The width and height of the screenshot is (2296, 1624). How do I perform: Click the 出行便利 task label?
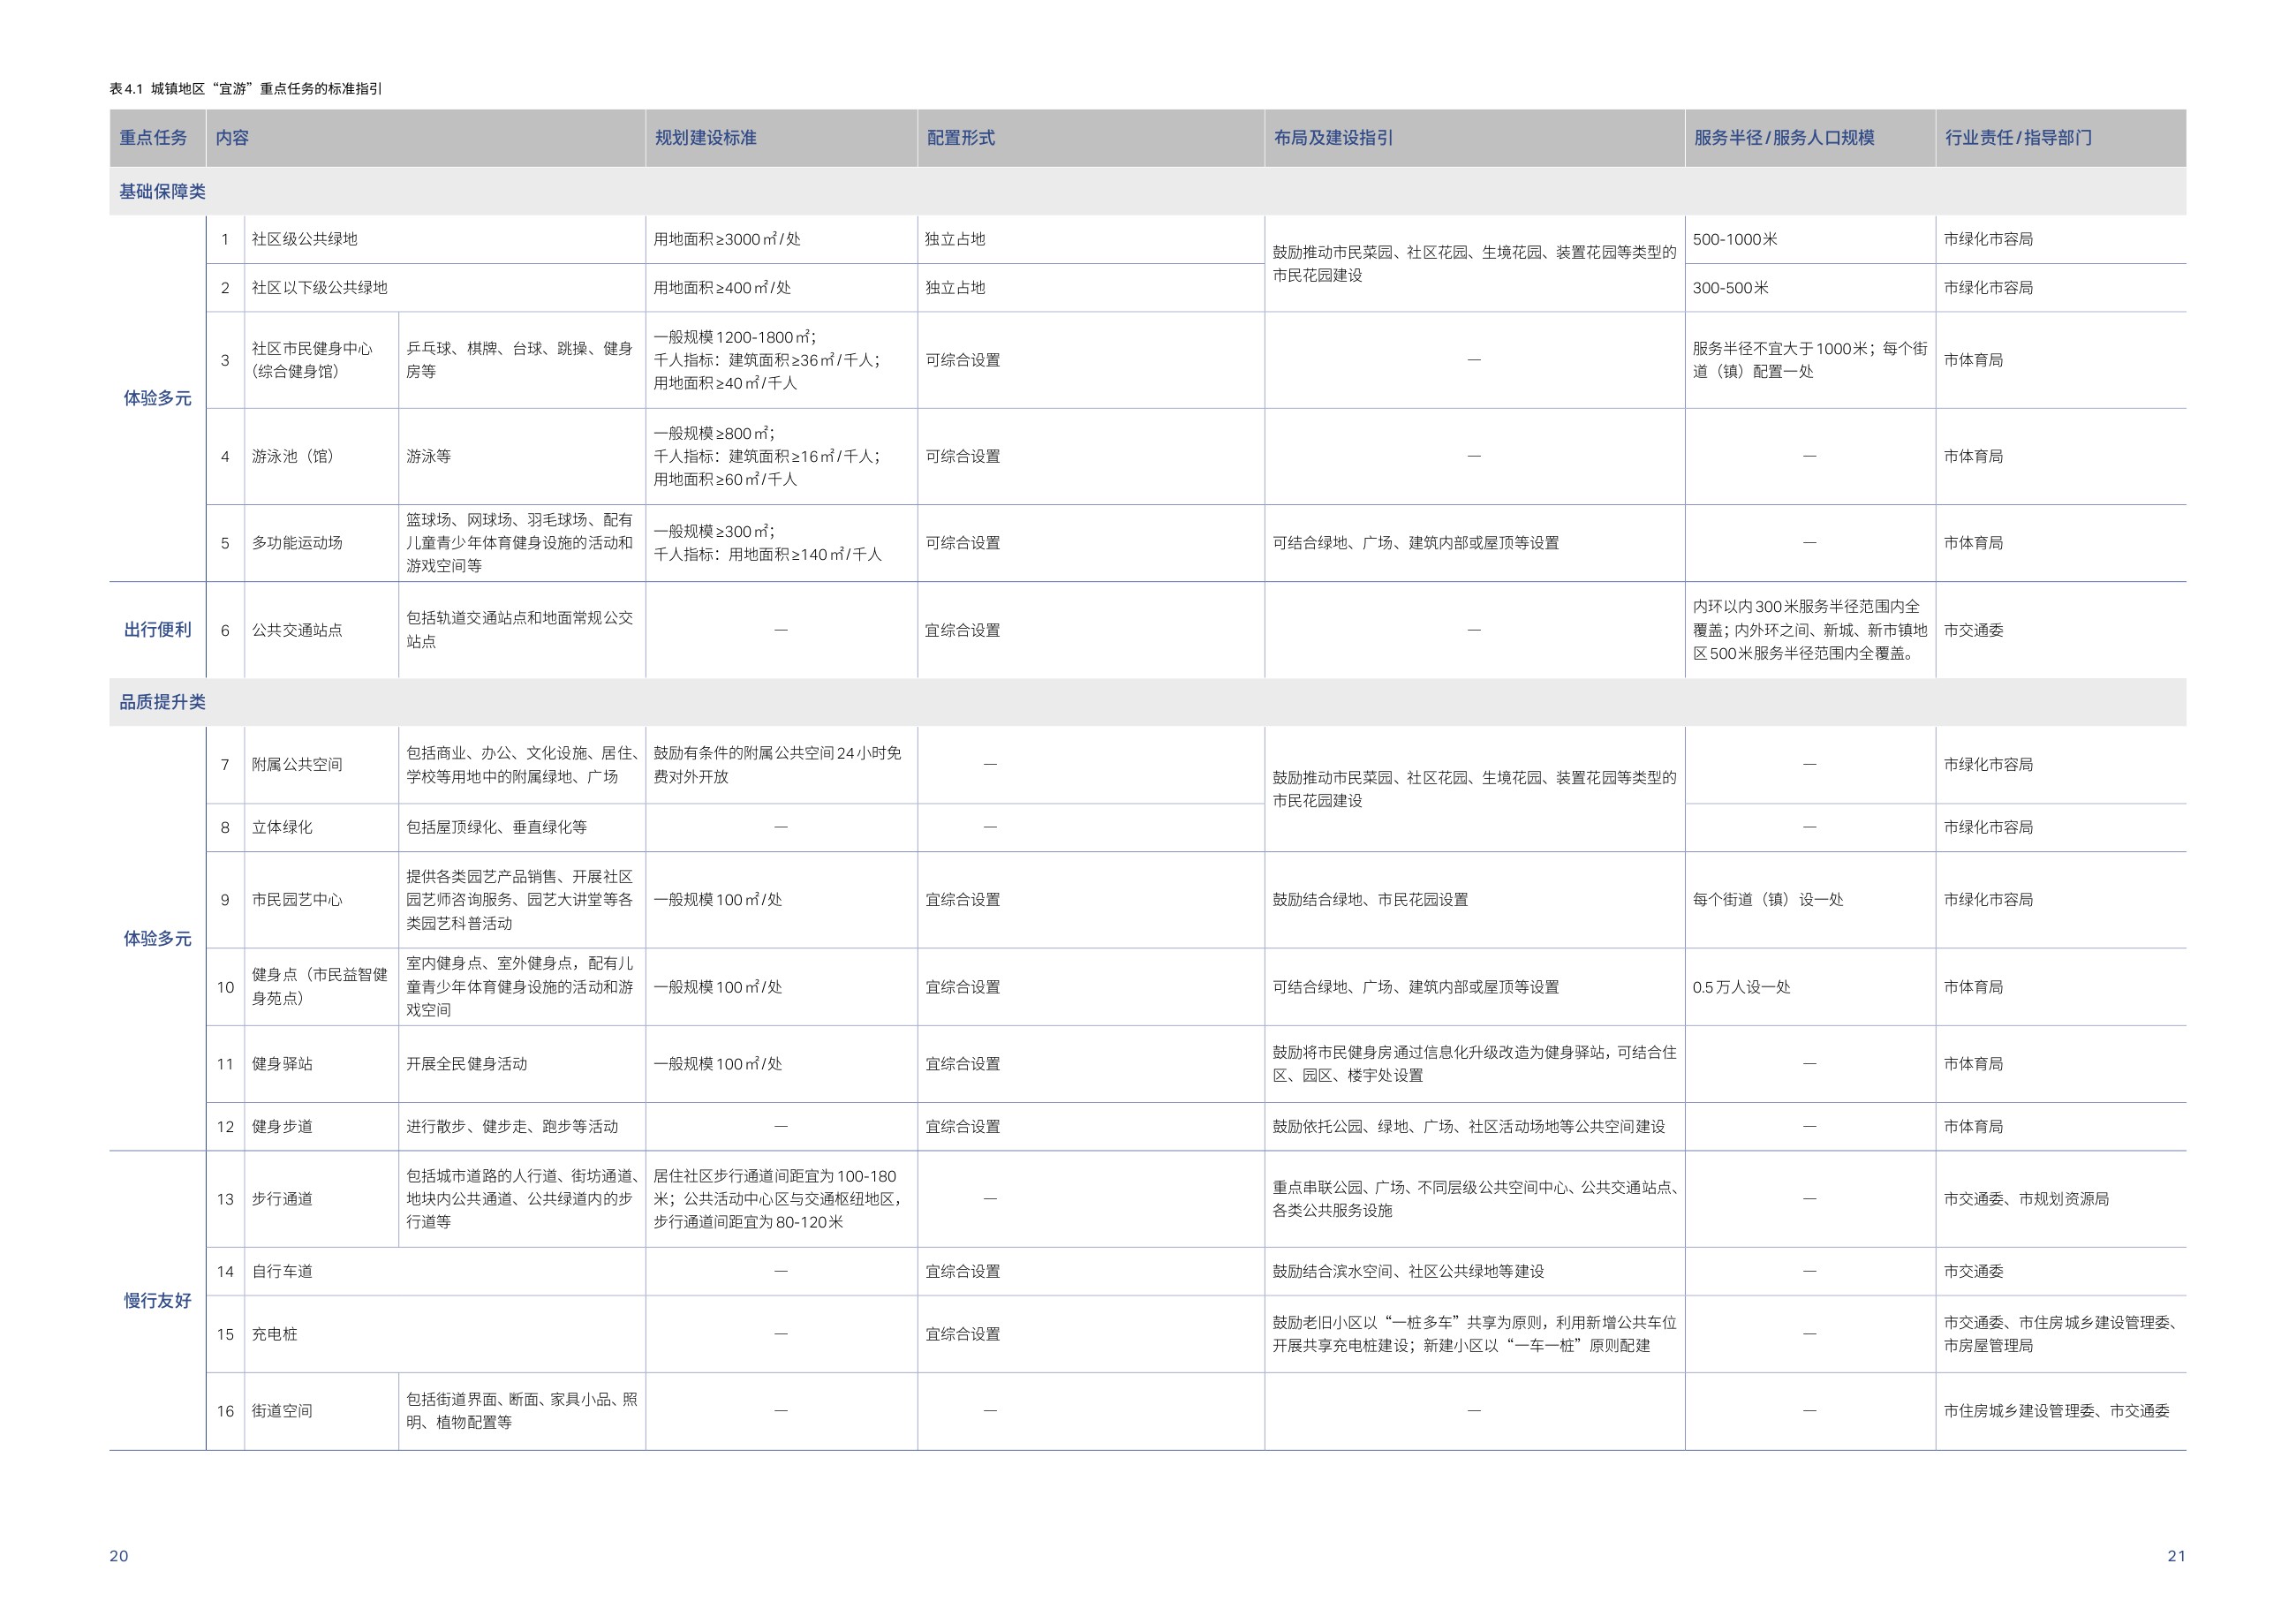click(x=157, y=630)
